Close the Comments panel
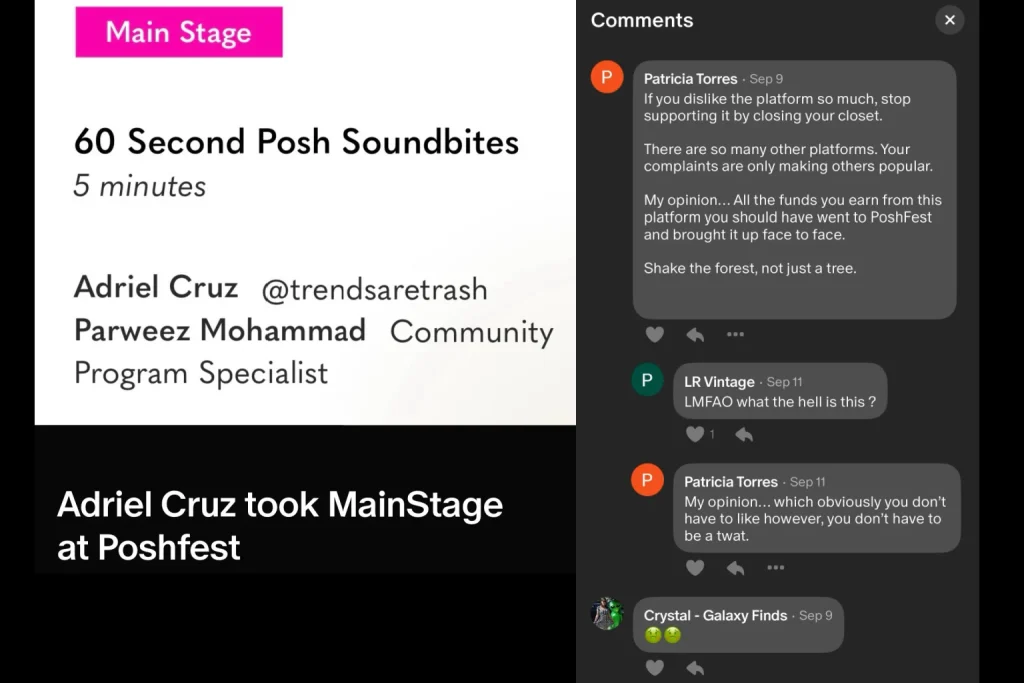This screenshot has height=683, width=1024. point(949,20)
